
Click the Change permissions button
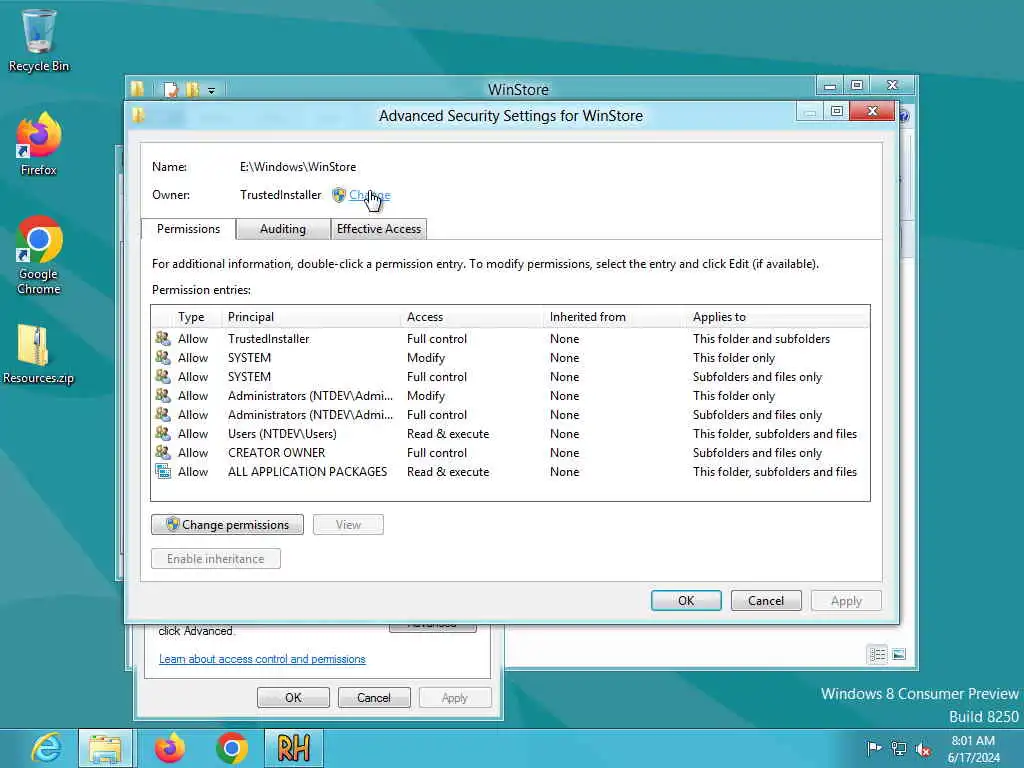click(x=227, y=524)
